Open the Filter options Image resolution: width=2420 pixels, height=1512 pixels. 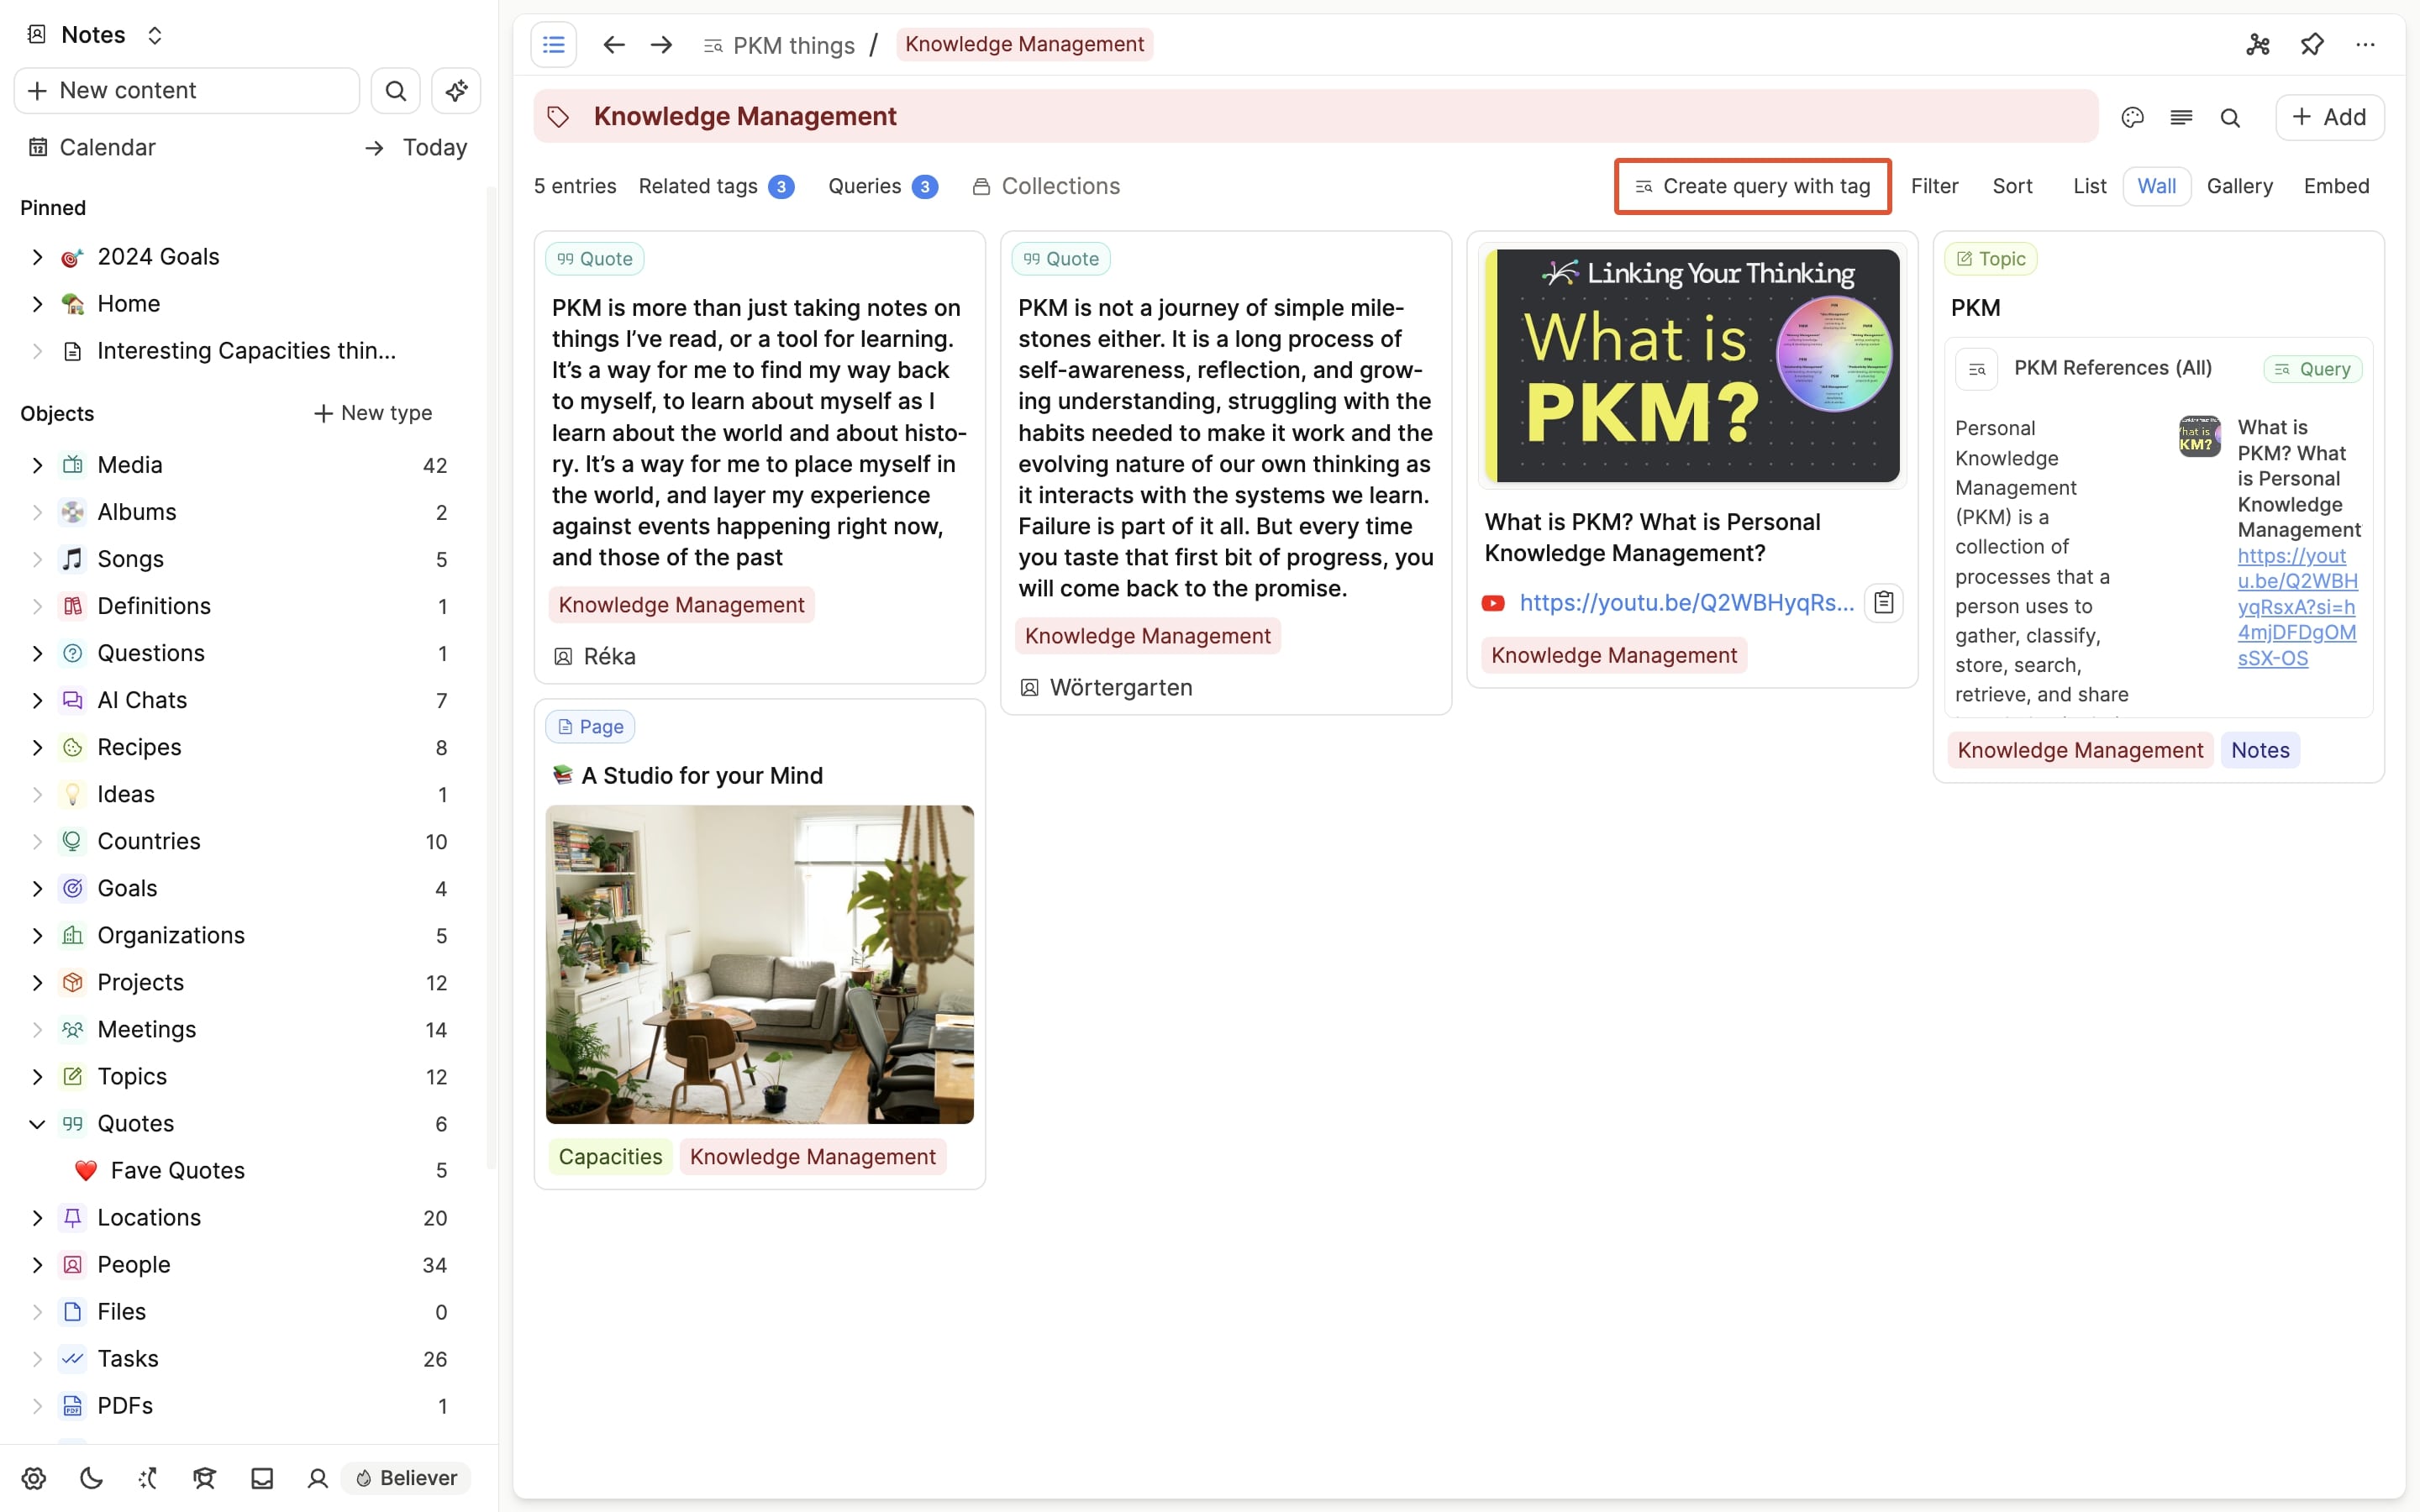point(1934,186)
